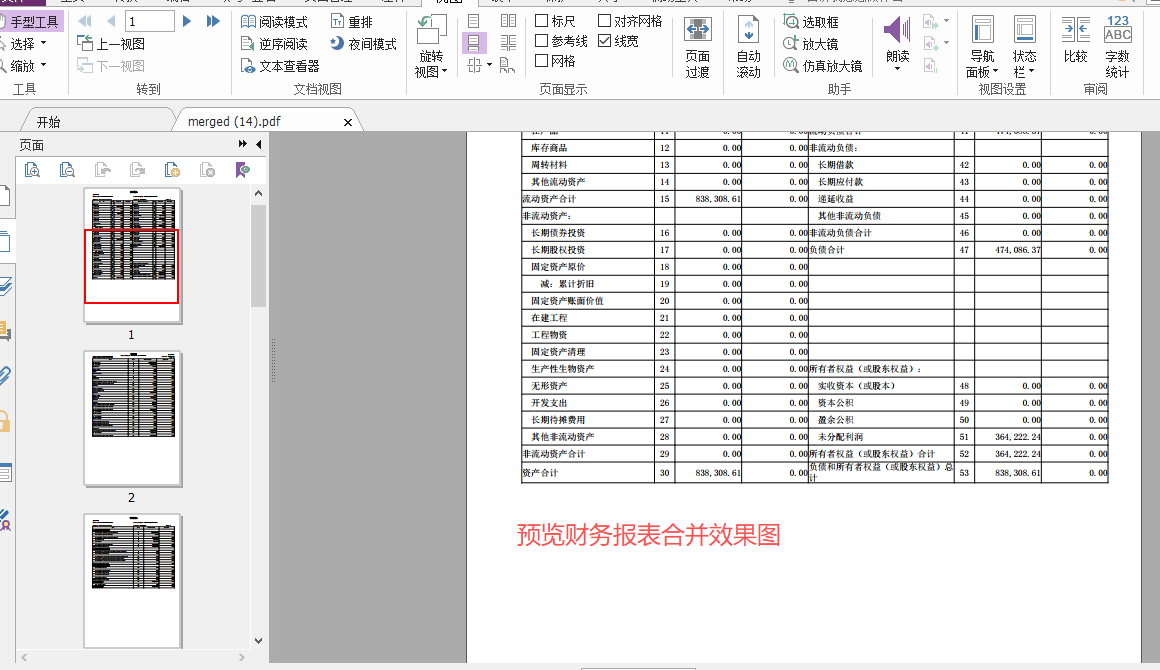Start 自动滚动 auto scroll
Screen dimensions: 1160x670
(749, 47)
